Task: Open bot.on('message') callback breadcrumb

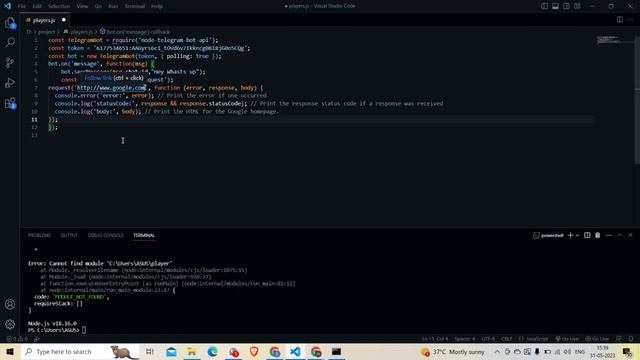Action: tap(135, 32)
